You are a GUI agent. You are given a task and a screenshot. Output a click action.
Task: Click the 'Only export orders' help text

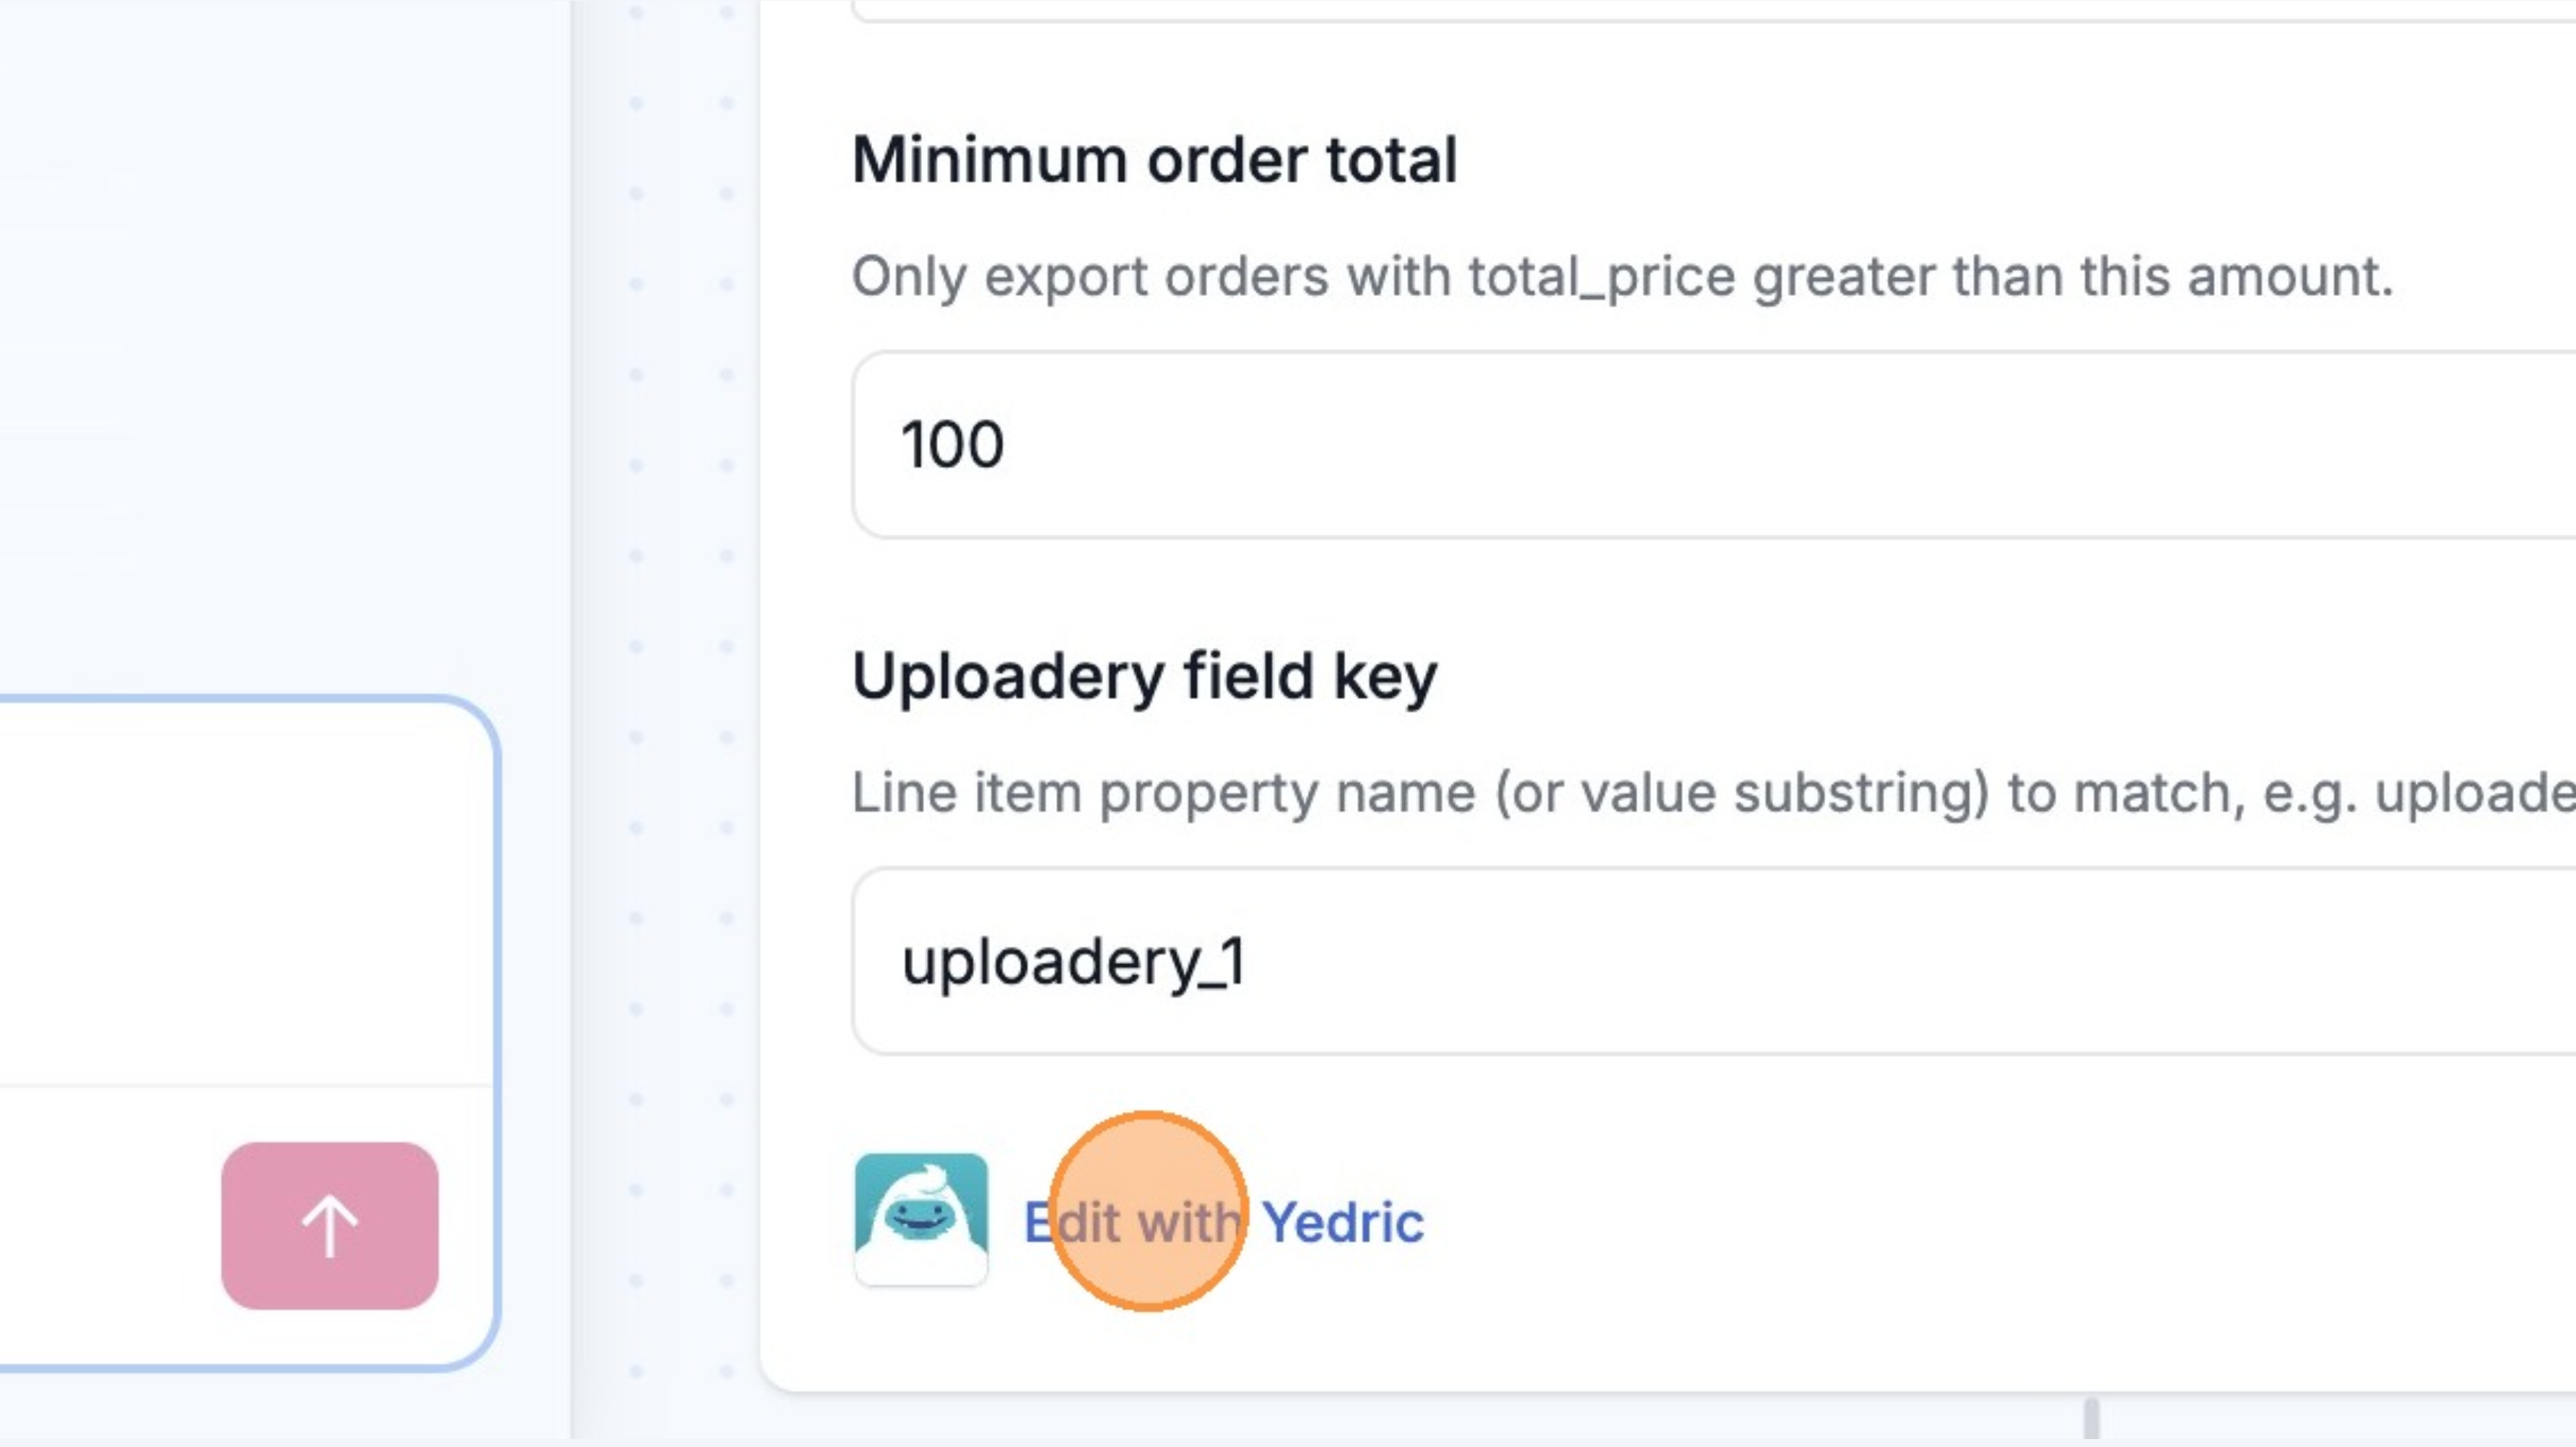coord(1622,277)
